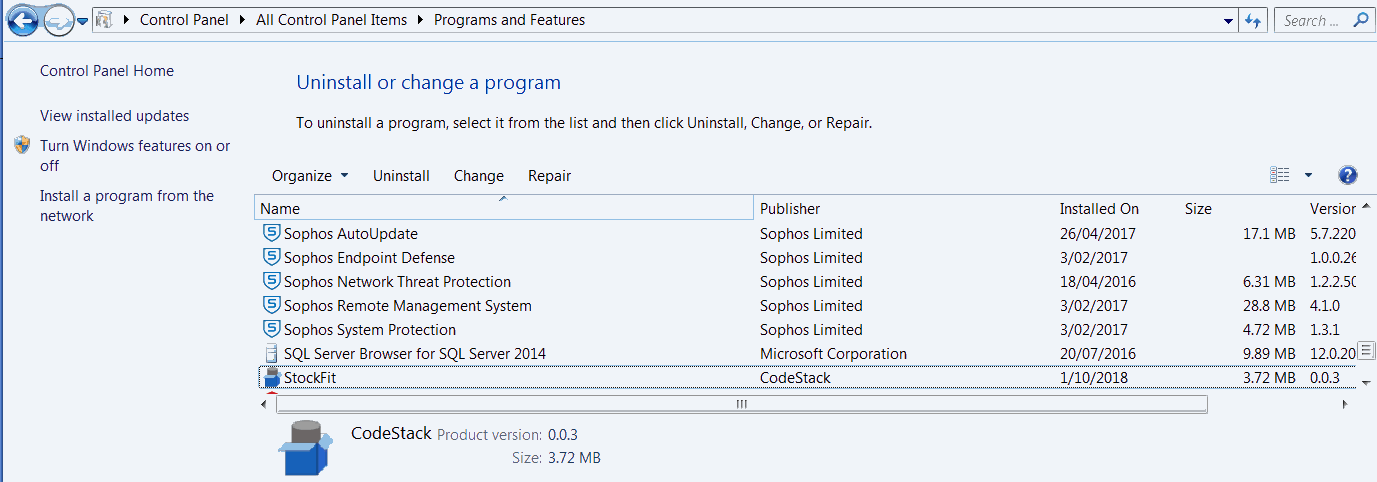Image resolution: width=1377 pixels, height=482 pixels.
Task: Open the recent pages dropdown arrow
Action: 82,21
